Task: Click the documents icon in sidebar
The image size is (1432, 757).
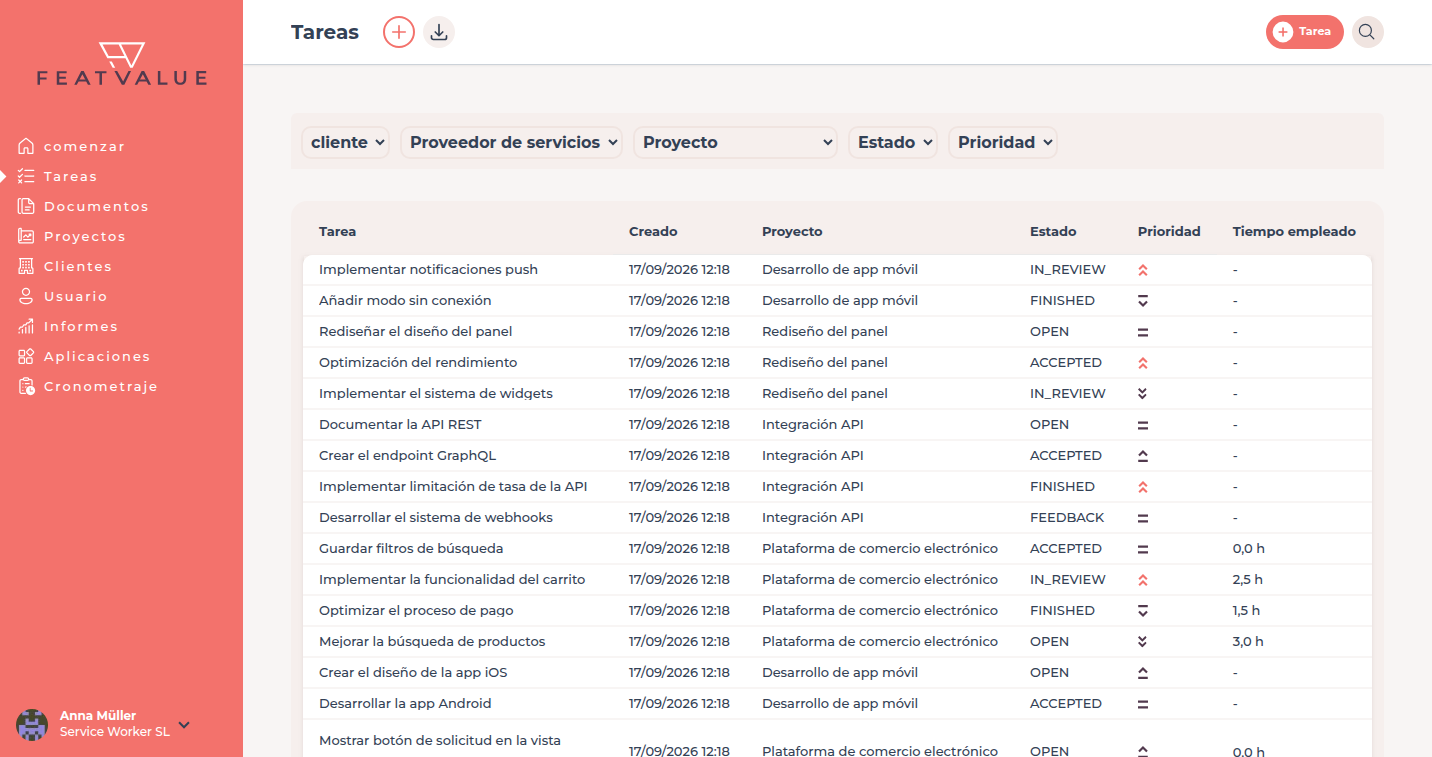Action: click(x=26, y=206)
